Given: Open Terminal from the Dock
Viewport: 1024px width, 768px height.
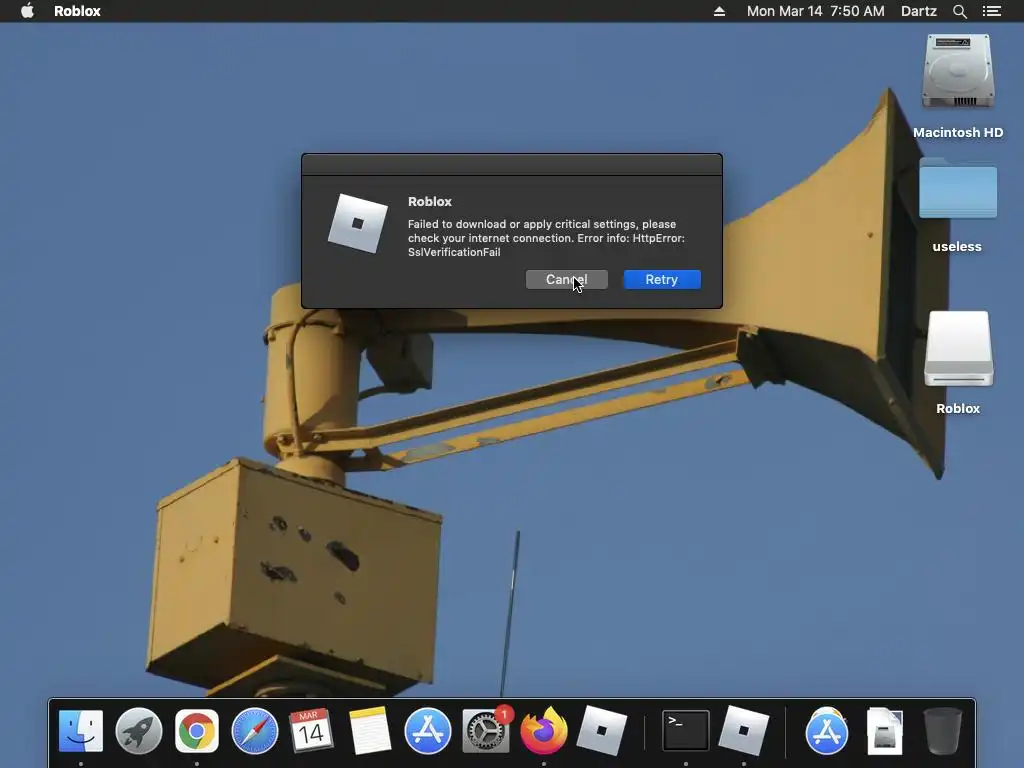Looking at the screenshot, I should (686, 731).
